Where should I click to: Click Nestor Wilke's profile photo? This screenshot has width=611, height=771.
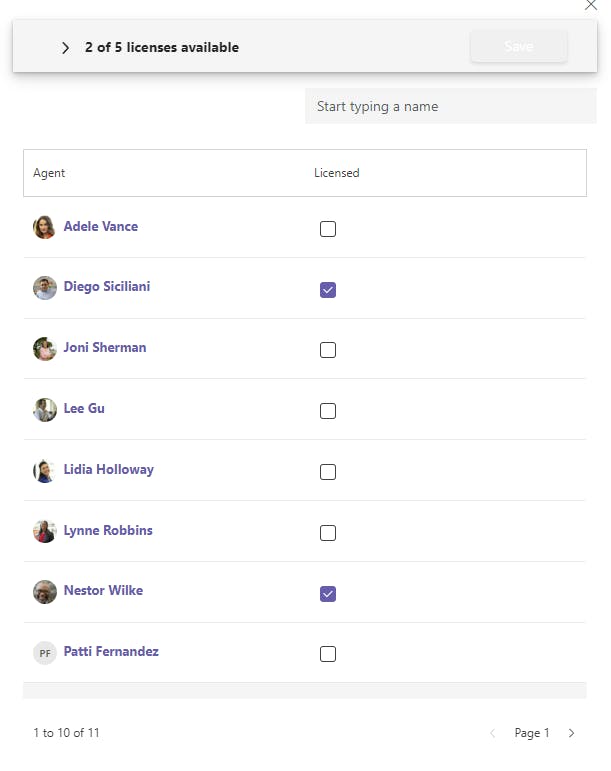[x=44, y=592]
